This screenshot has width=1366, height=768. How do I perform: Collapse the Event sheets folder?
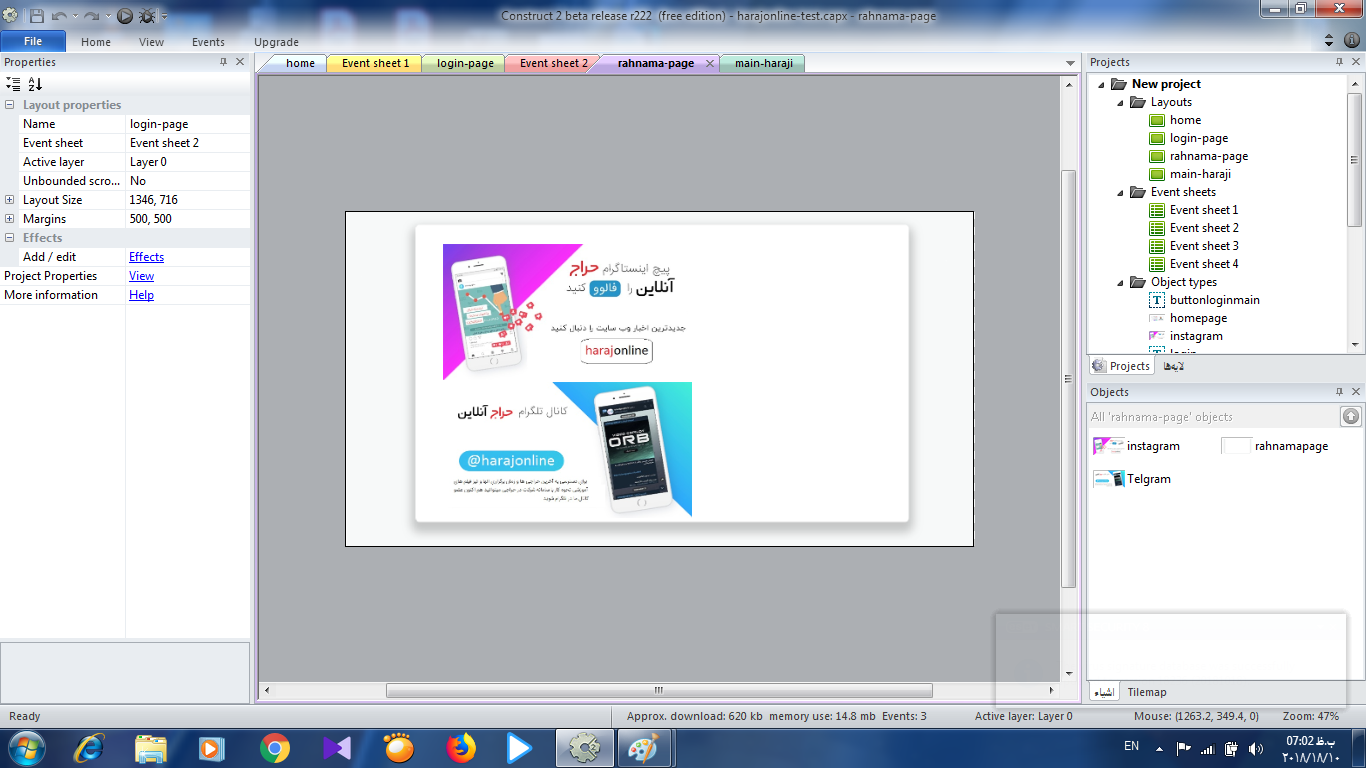click(x=1121, y=192)
